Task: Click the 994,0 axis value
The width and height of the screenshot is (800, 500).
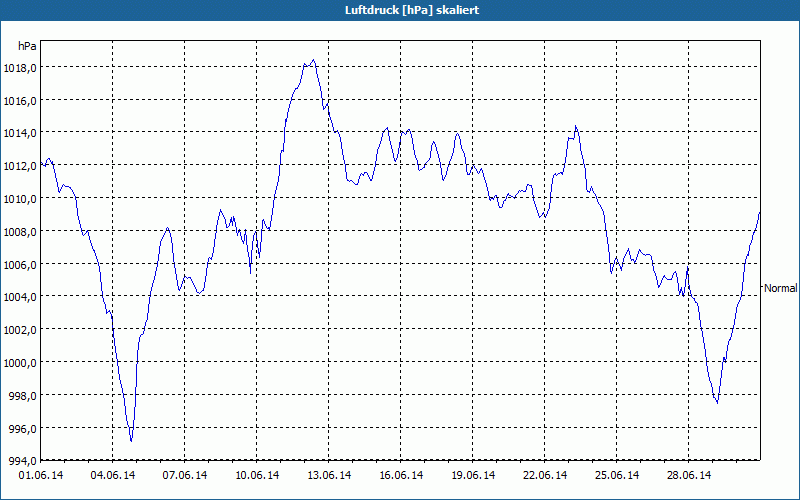Action: (x=23, y=461)
